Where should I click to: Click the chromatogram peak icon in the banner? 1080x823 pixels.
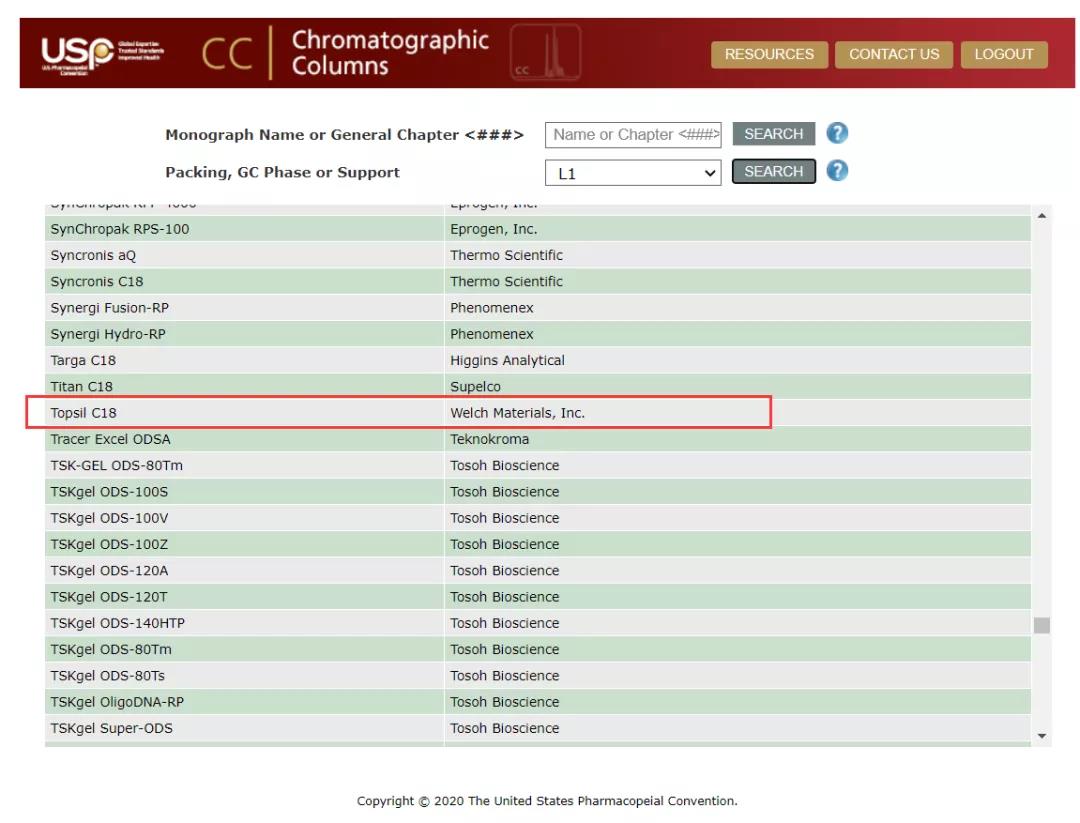point(545,53)
